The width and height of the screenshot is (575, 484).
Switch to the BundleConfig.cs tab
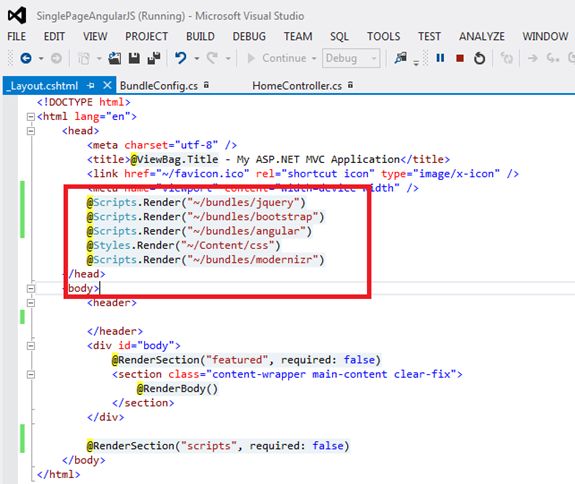pyautogui.click(x=159, y=86)
